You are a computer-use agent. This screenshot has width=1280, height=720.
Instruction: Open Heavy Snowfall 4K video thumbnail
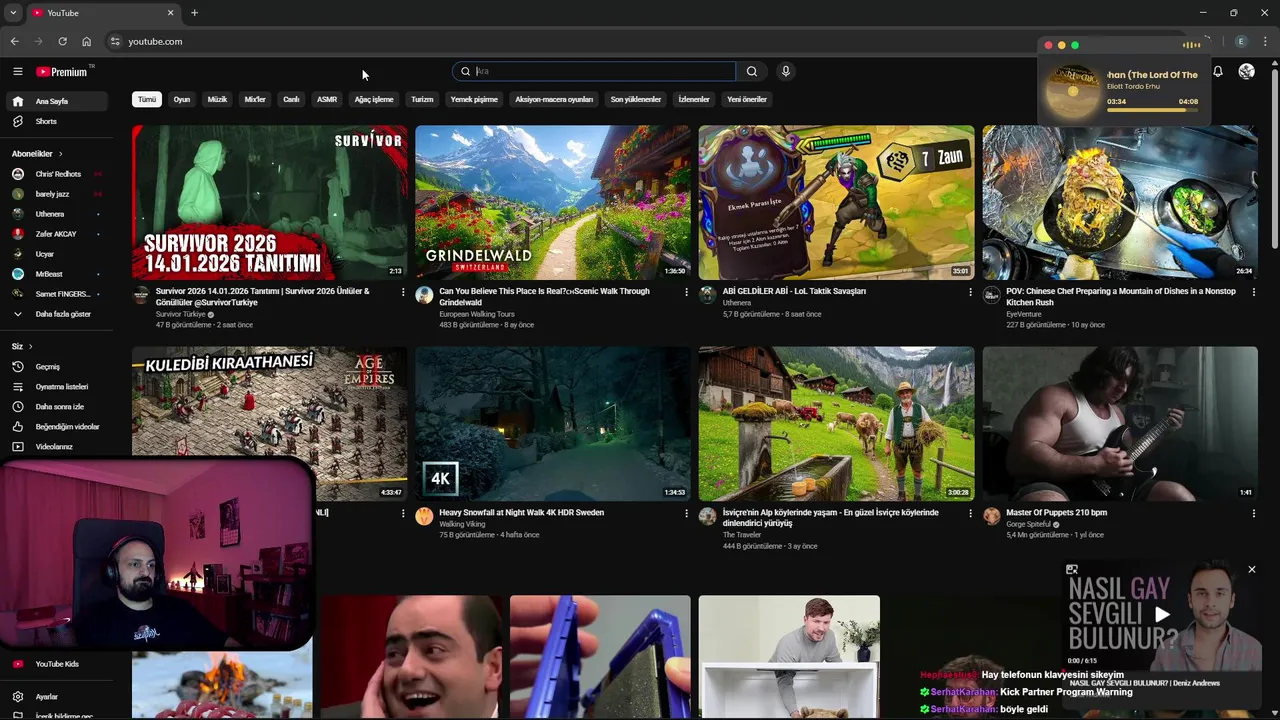[x=553, y=423]
